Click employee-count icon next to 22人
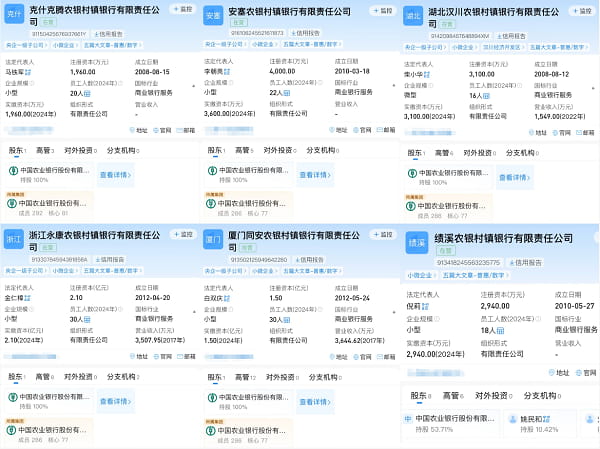 pyautogui.click(x=287, y=93)
